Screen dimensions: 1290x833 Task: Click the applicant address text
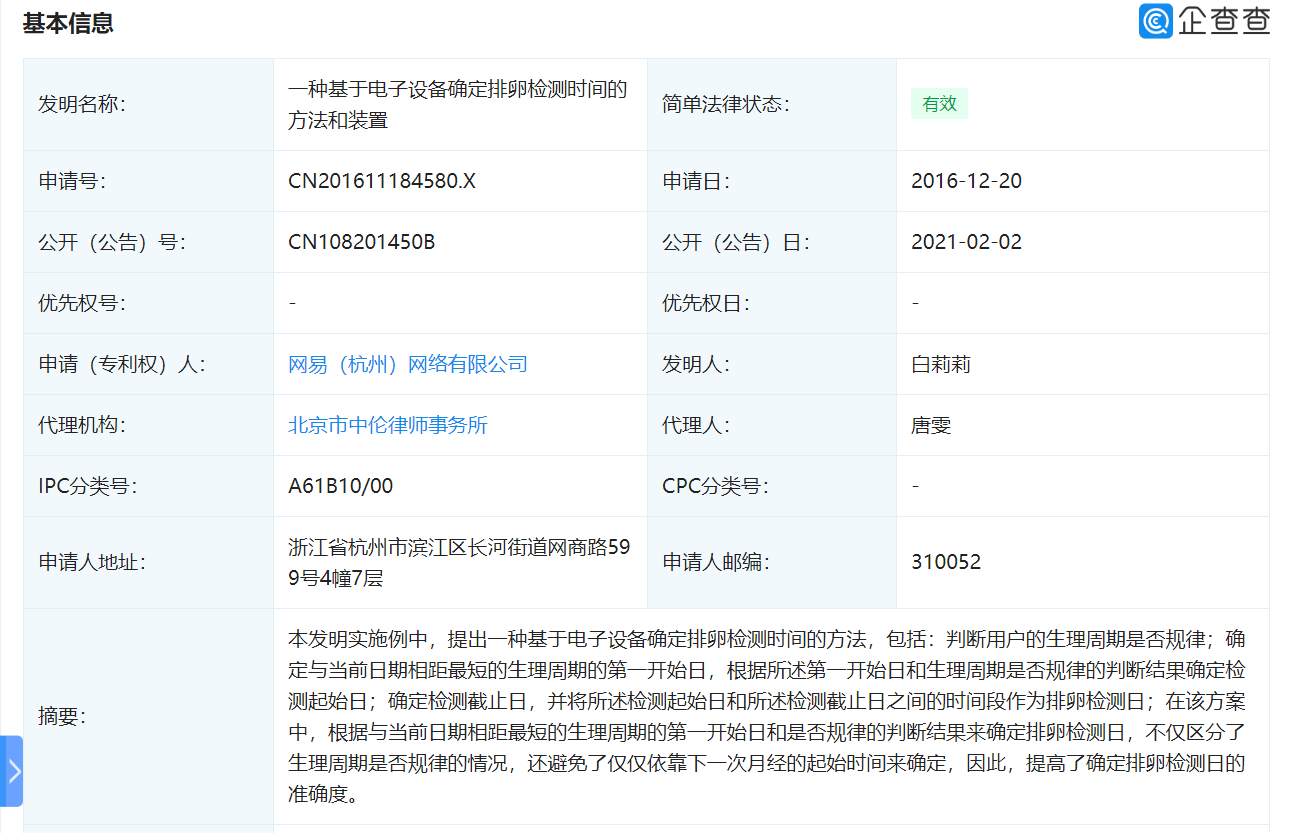tap(459, 562)
